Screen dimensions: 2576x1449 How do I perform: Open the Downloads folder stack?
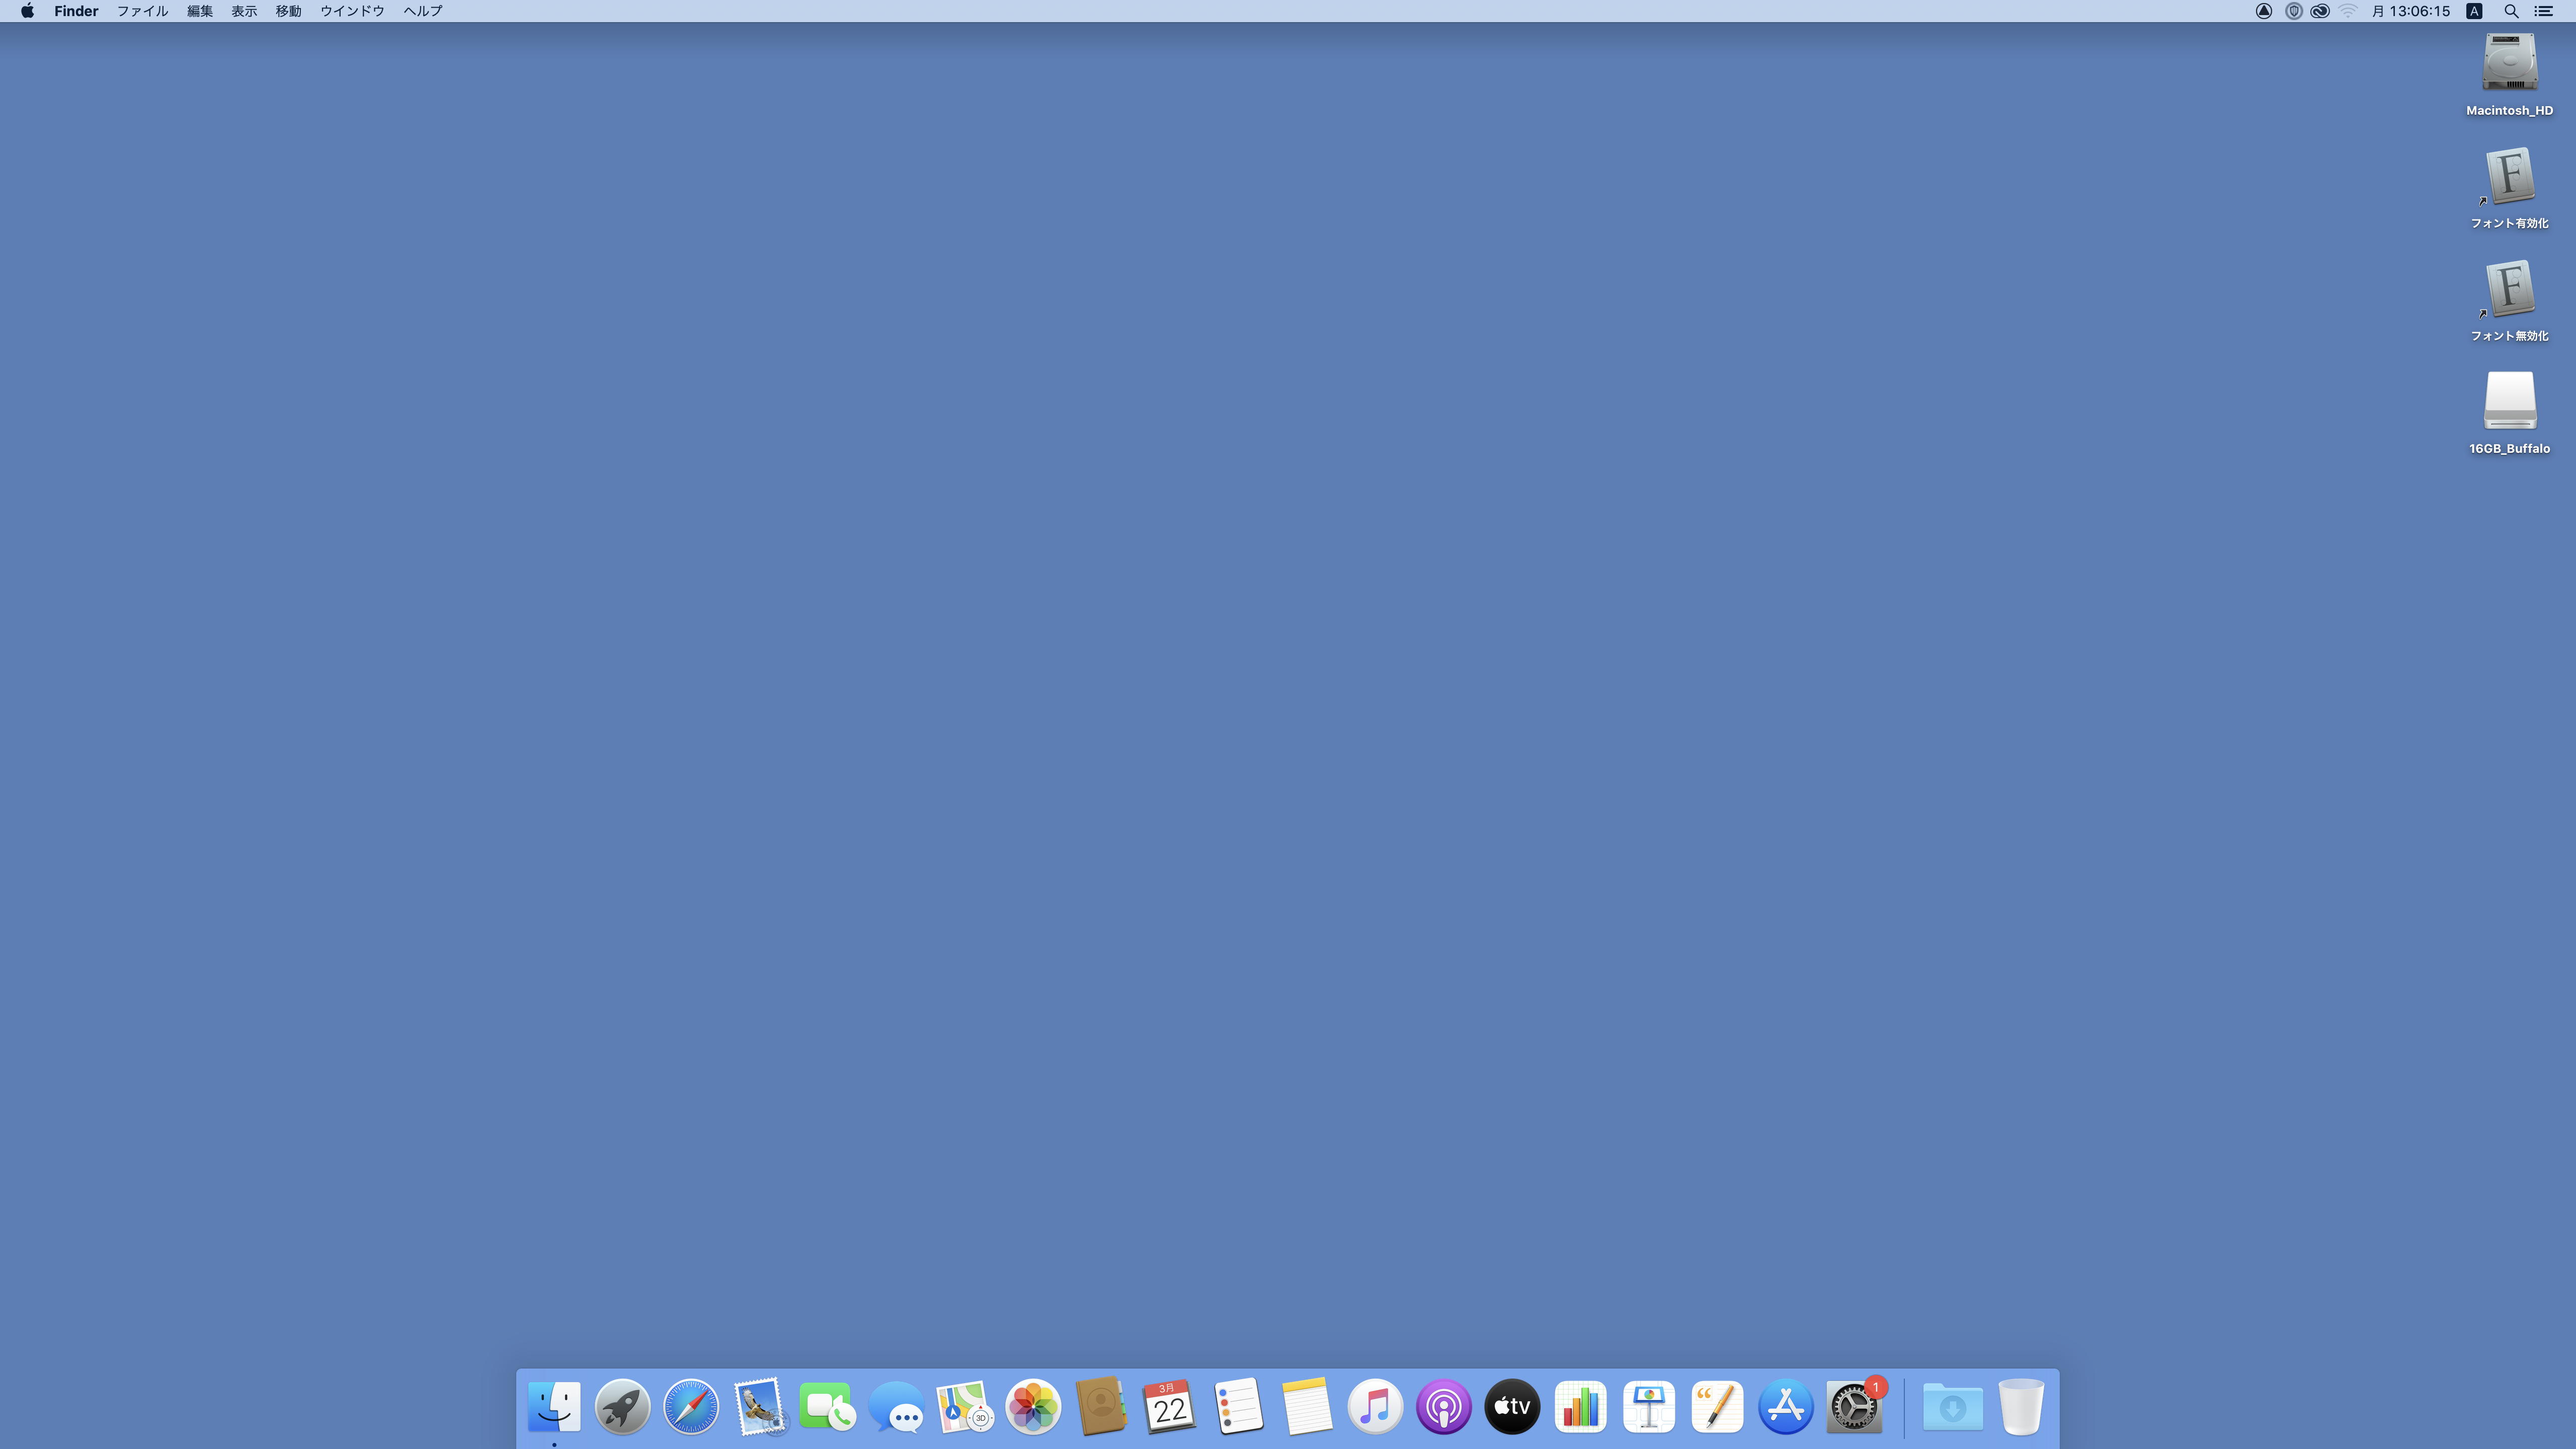(1952, 1407)
